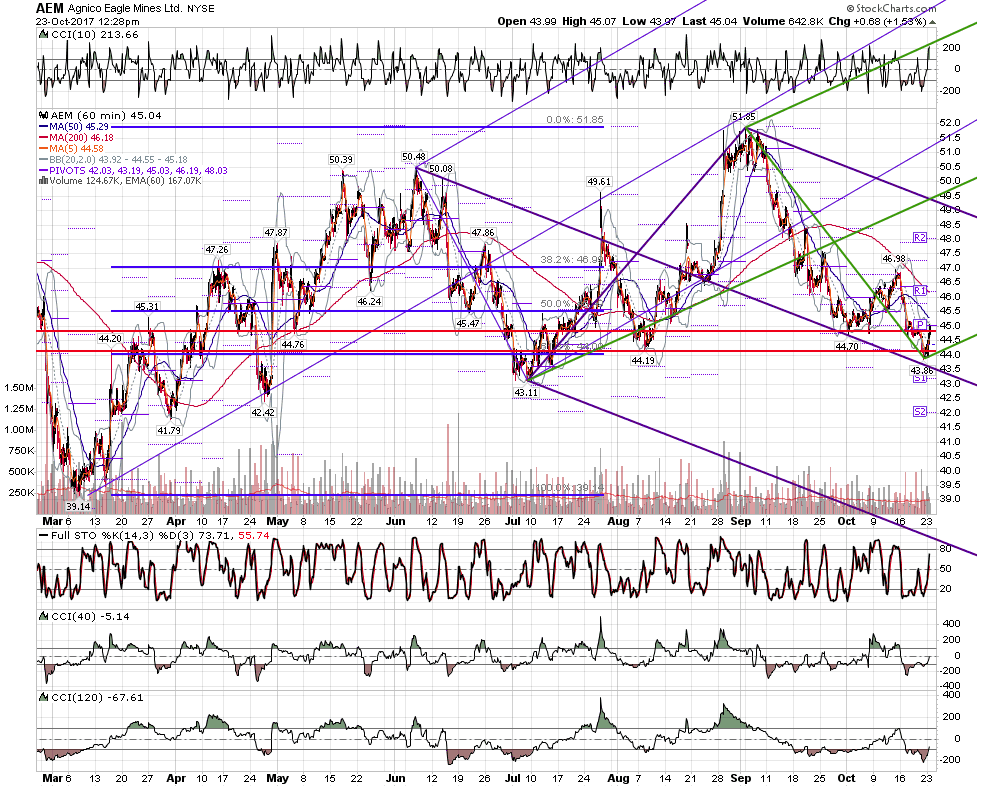
Task: Click the 46.24 price low label
Action: point(369,302)
